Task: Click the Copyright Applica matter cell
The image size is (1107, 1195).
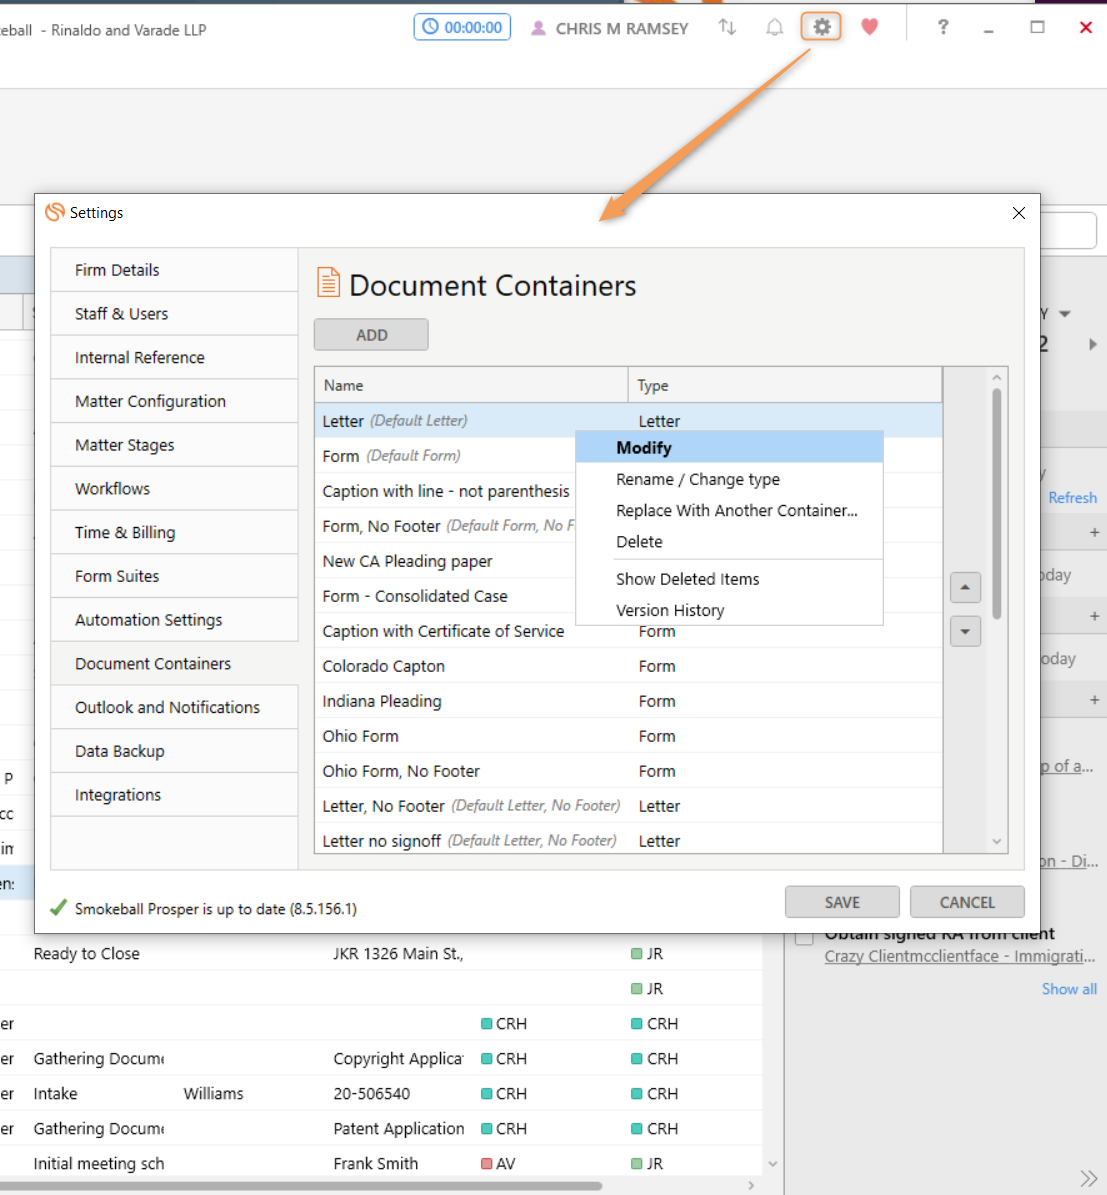Action: [x=398, y=1059]
